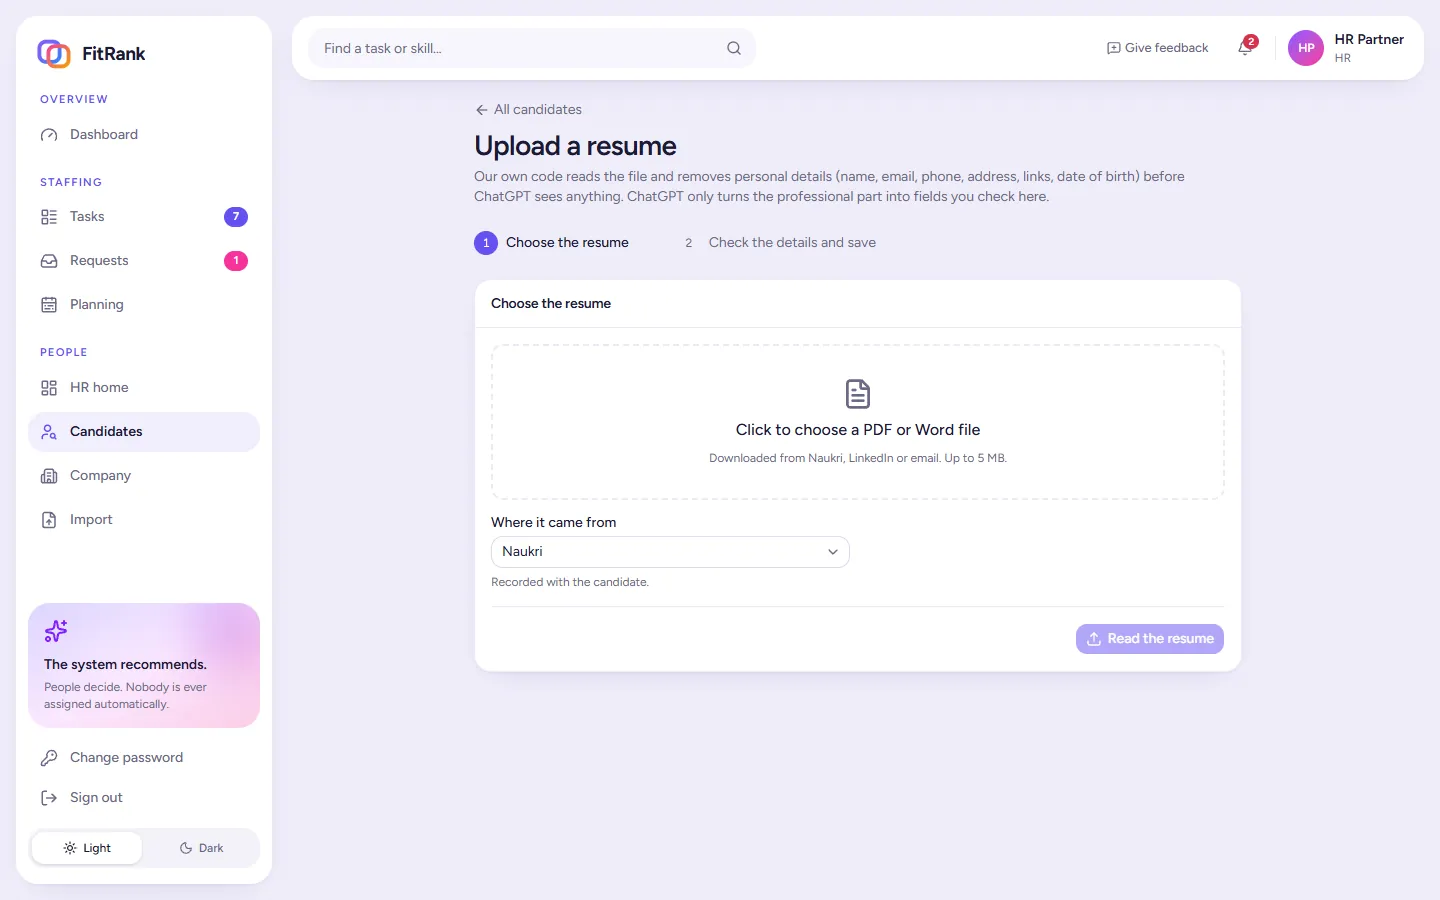Screen dimensions: 1440x900
Task: Select step 1 Choose the resume
Action: (x=551, y=243)
